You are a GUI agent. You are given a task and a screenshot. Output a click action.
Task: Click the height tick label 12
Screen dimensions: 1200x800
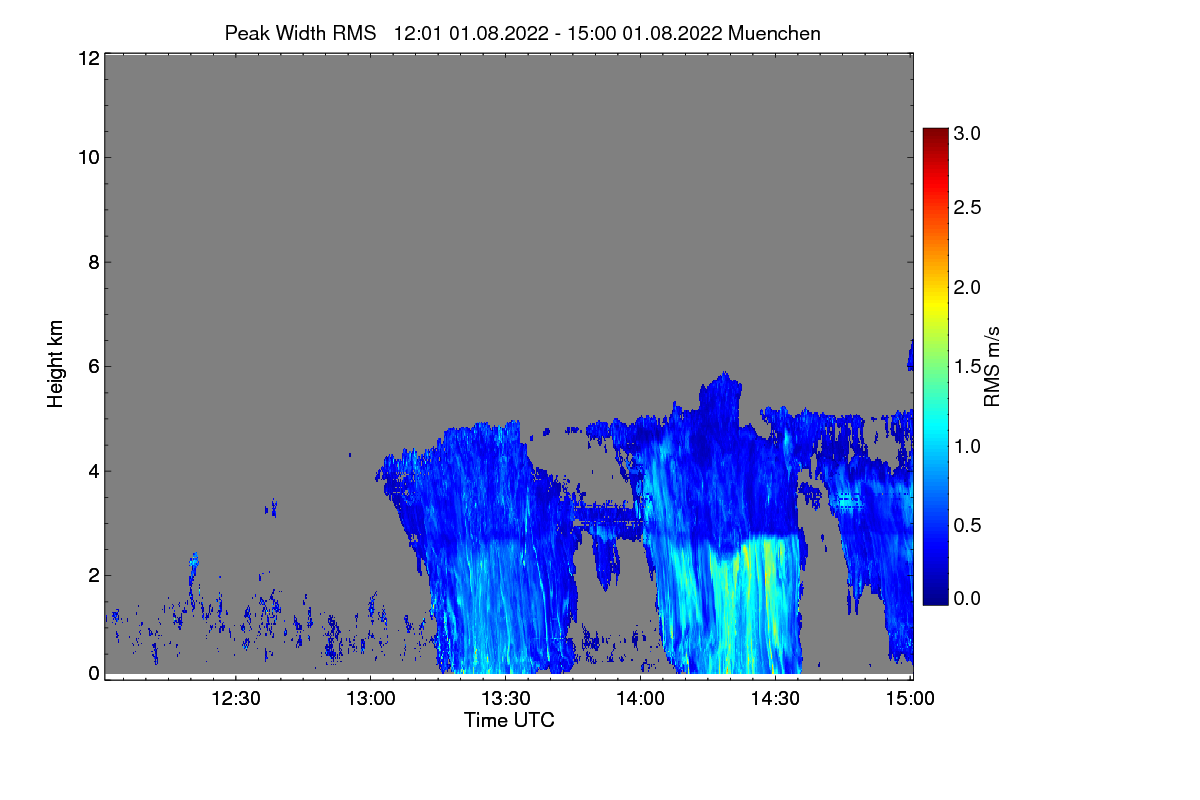87,58
